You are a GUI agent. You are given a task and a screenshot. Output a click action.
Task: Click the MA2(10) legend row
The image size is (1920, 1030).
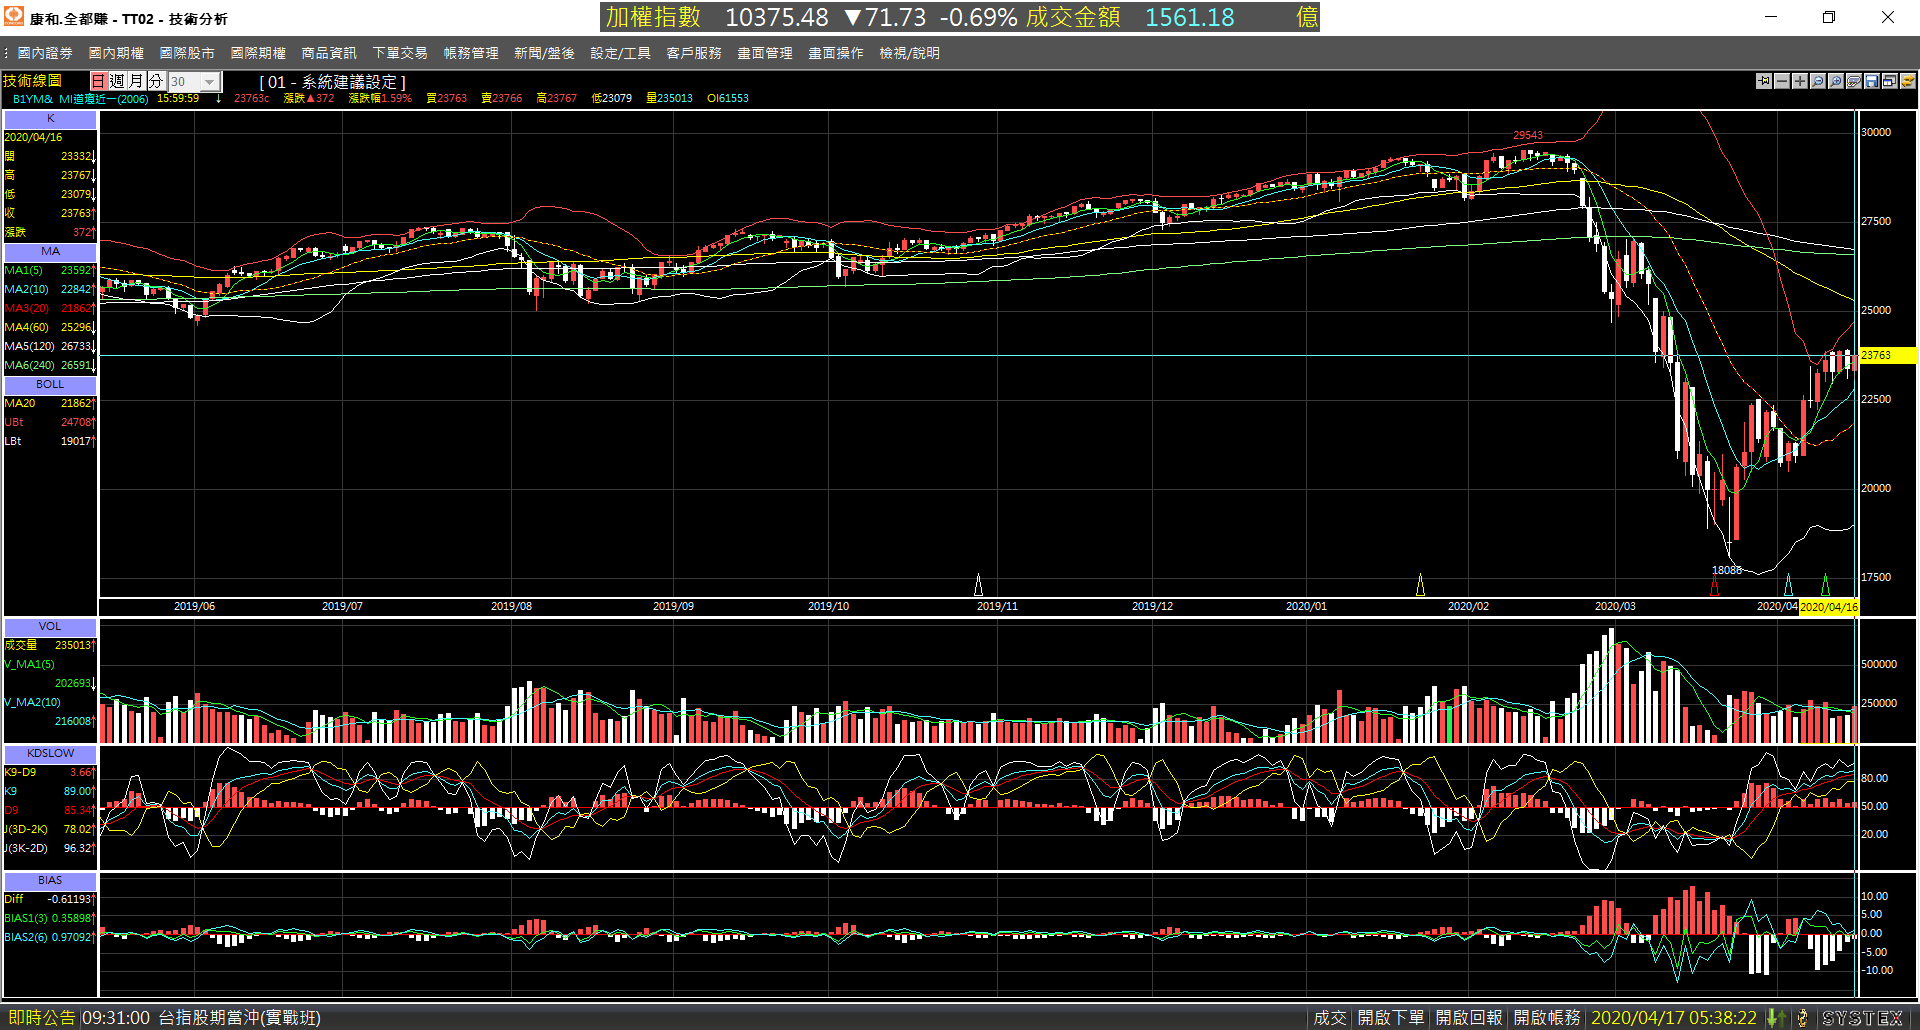(50, 290)
